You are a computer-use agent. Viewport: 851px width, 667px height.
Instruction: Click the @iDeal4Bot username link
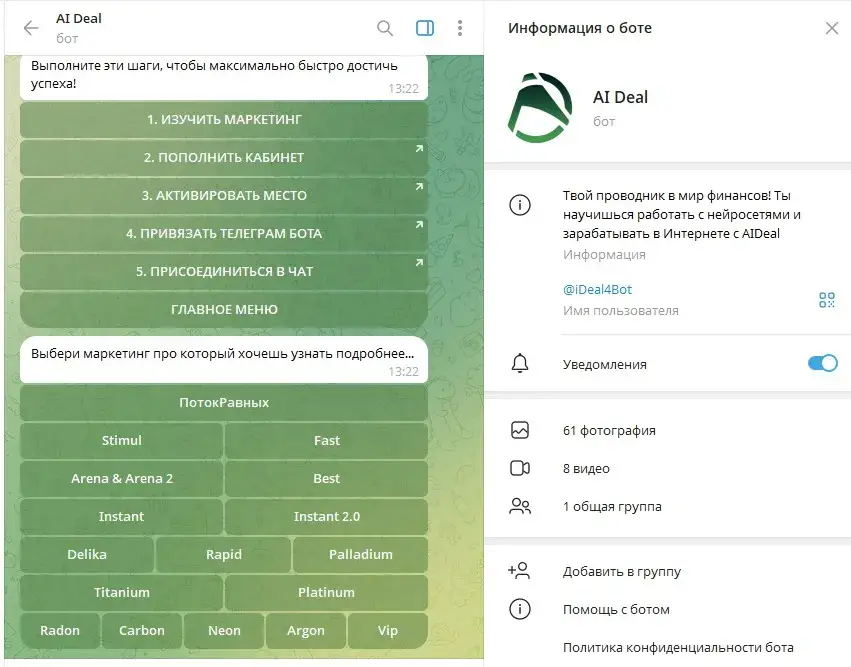click(x=598, y=289)
